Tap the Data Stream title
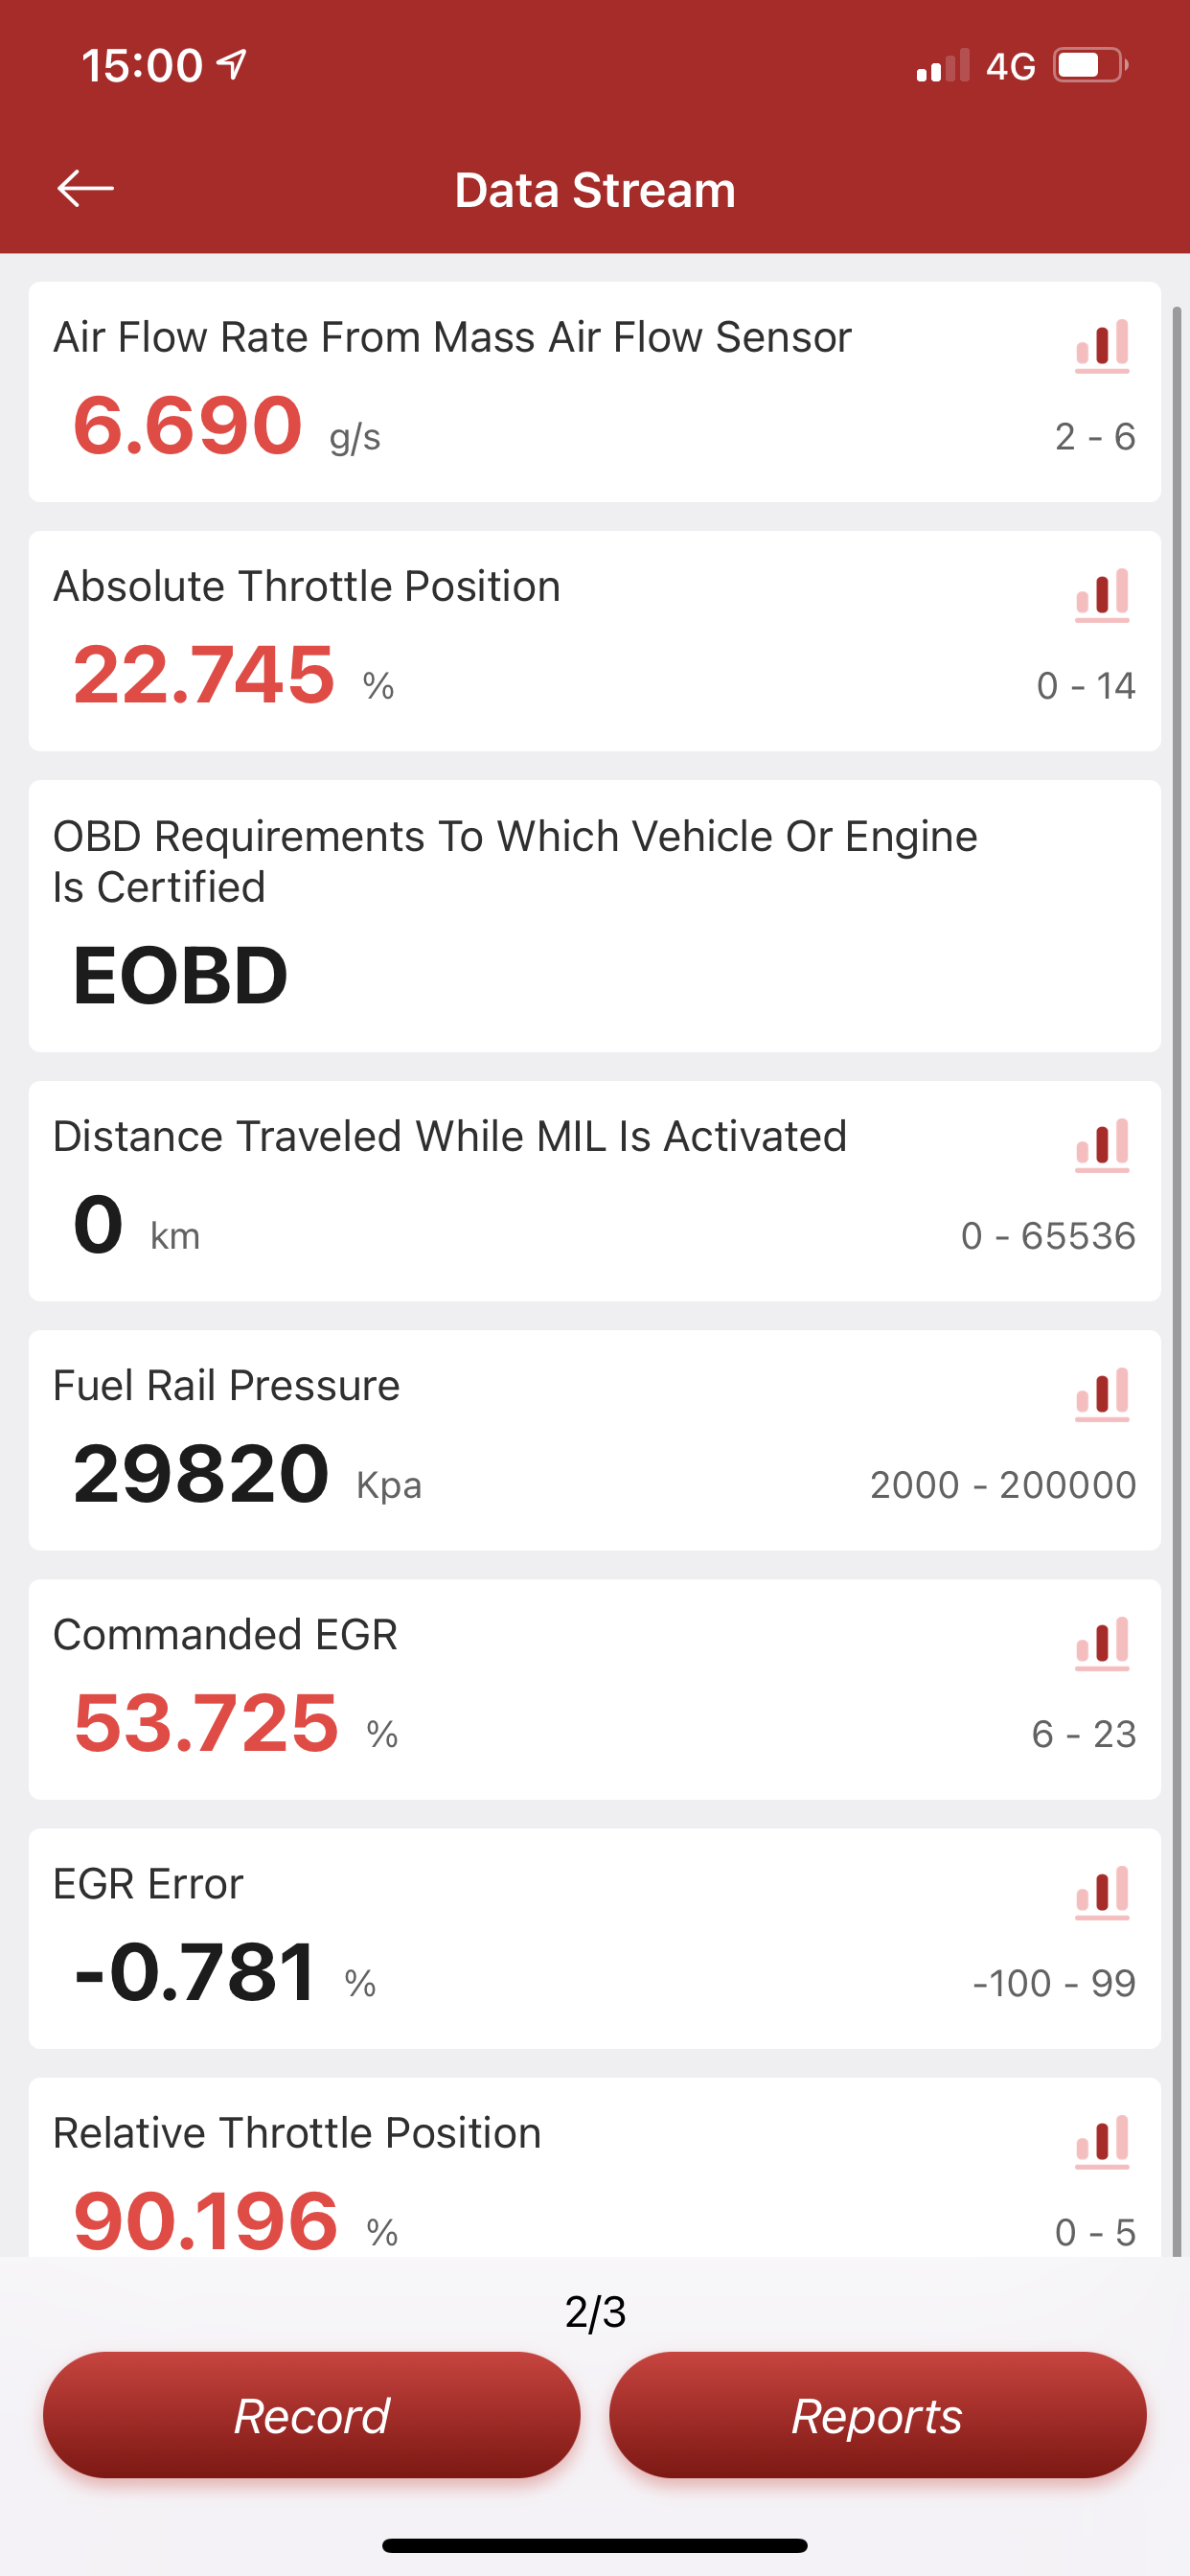Viewport: 1190px width, 2576px height. coord(595,190)
